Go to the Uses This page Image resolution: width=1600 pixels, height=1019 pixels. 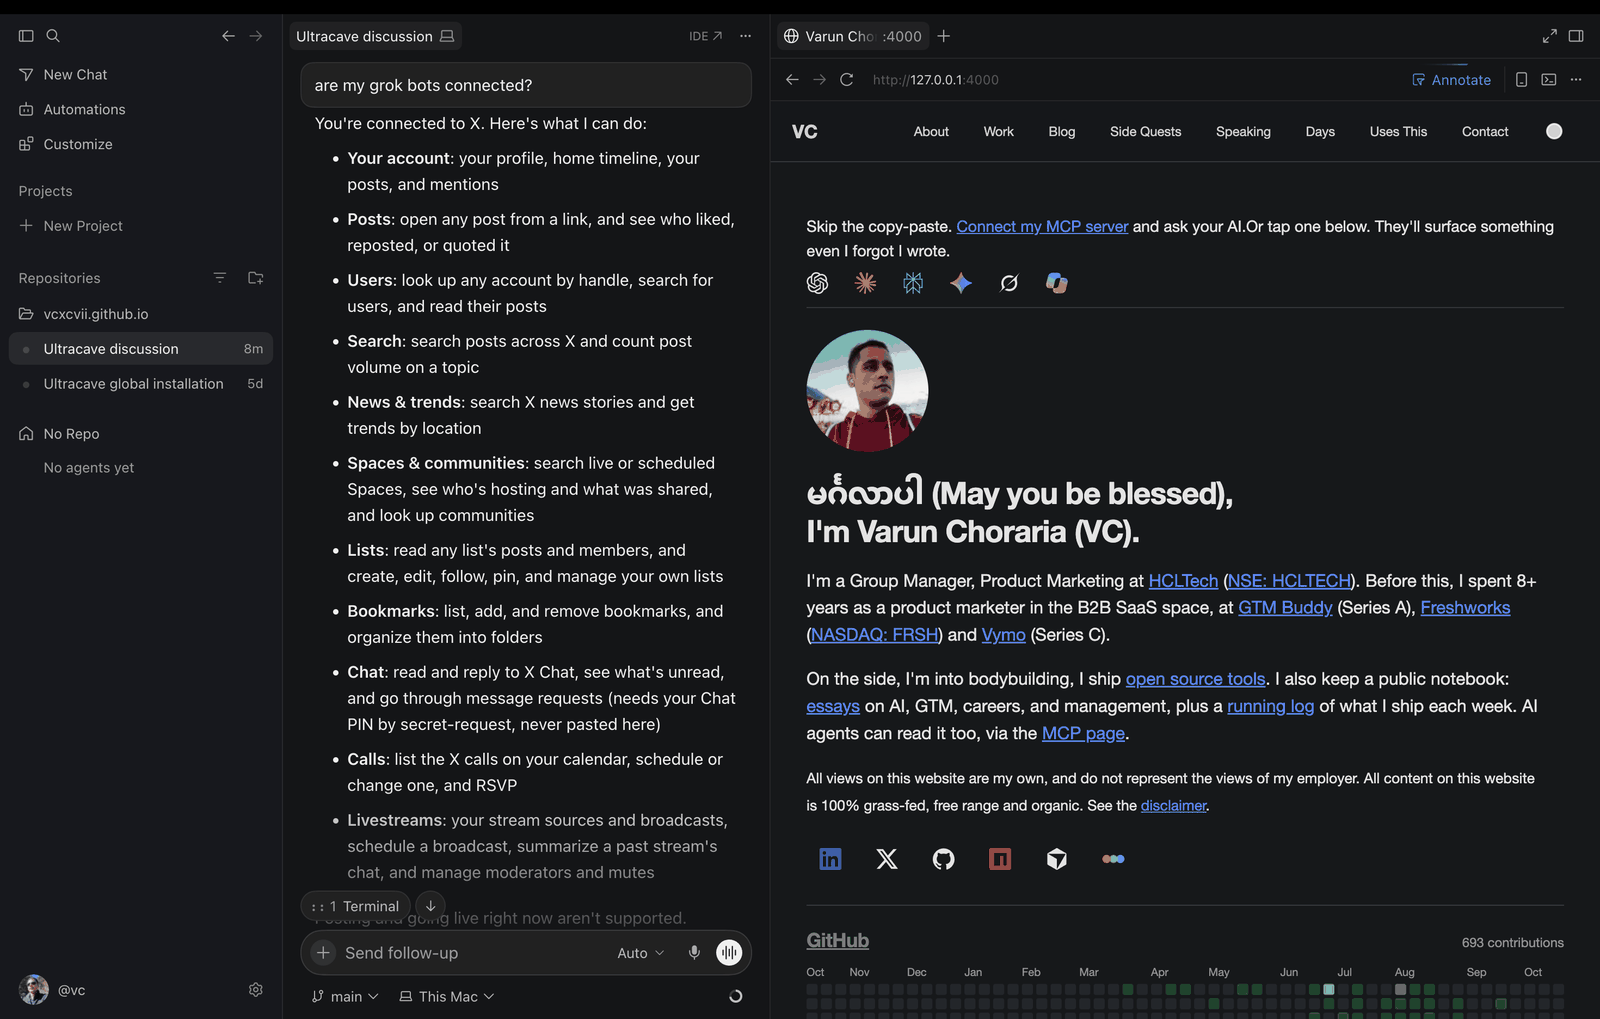[x=1398, y=131]
